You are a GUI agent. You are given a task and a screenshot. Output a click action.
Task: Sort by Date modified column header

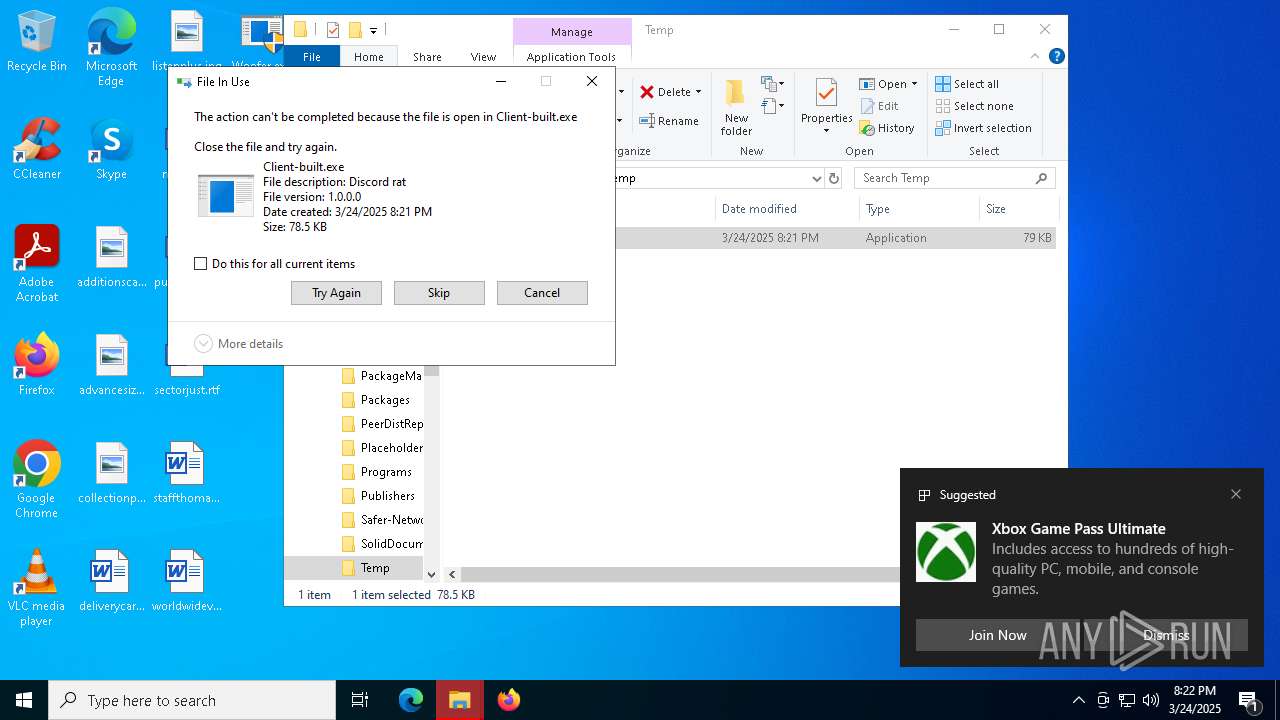coord(787,209)
